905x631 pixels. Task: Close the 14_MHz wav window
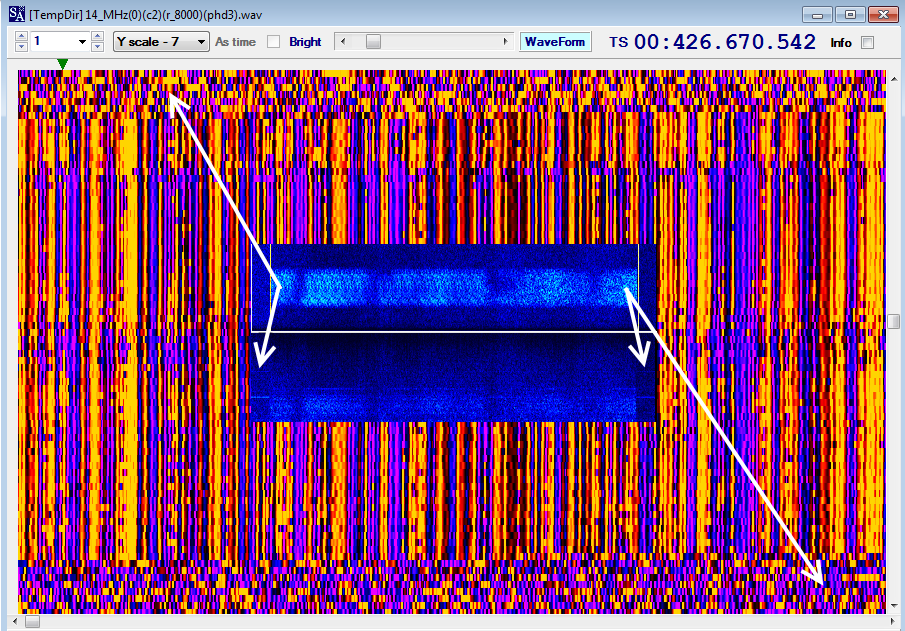(x=883, y=14)
